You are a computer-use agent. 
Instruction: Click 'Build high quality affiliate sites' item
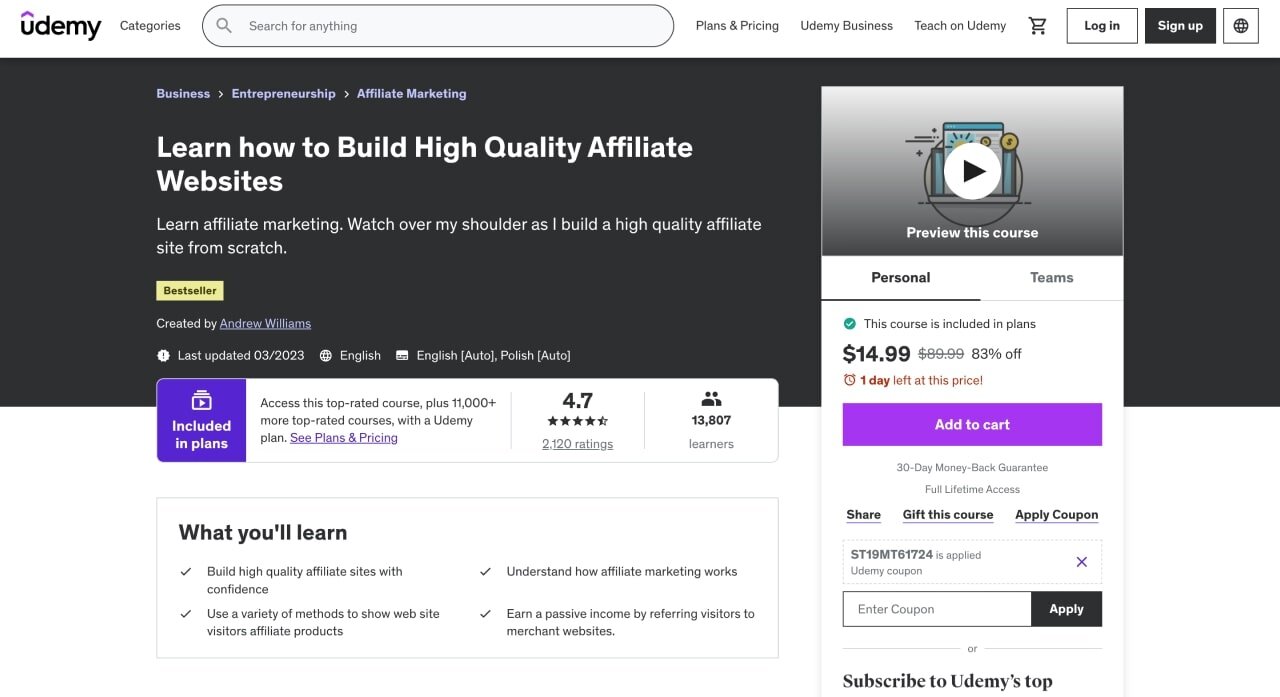pyautogui.click(x=305, y=581)
